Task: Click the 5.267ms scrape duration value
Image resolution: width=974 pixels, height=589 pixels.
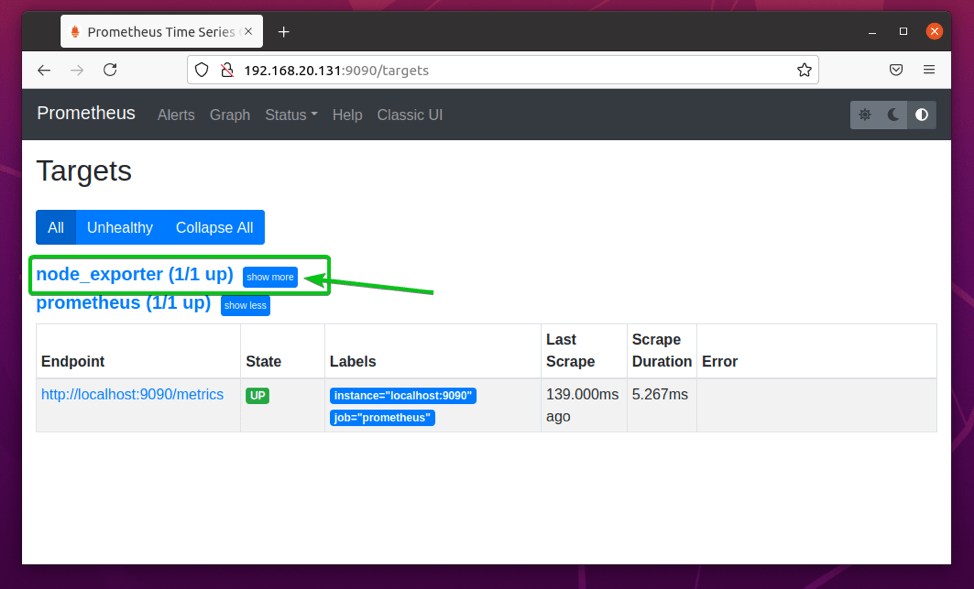Action: pos(660,395)
